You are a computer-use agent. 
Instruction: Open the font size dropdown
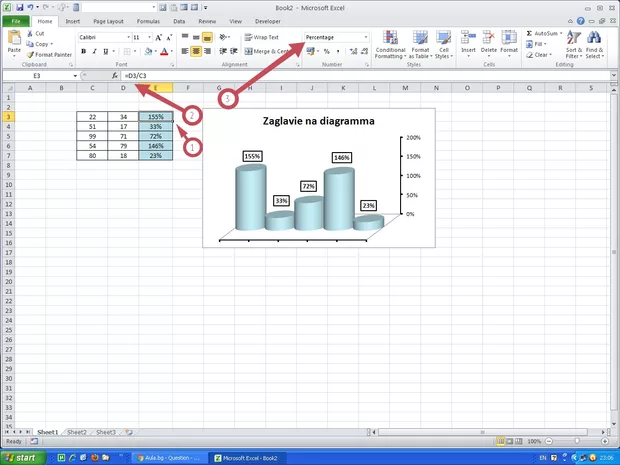(149, 37)
